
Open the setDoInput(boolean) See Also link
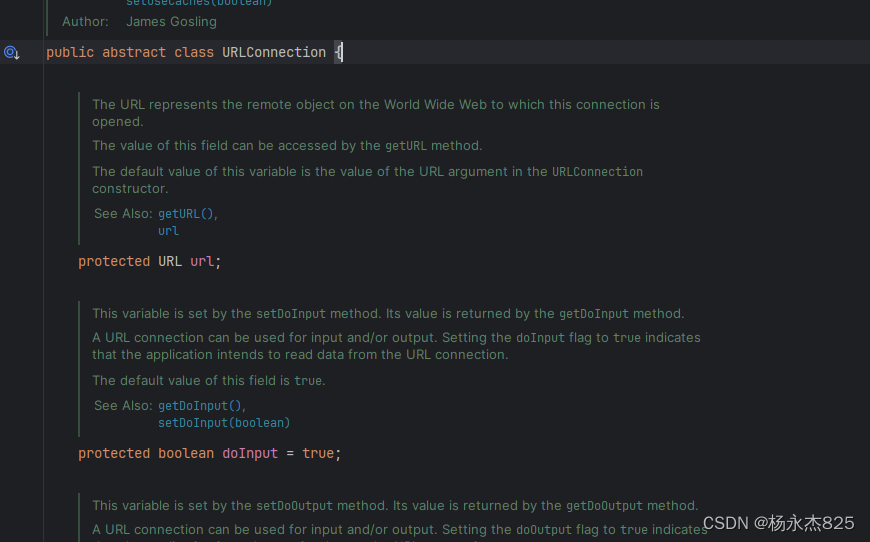[x=224, y=423]
